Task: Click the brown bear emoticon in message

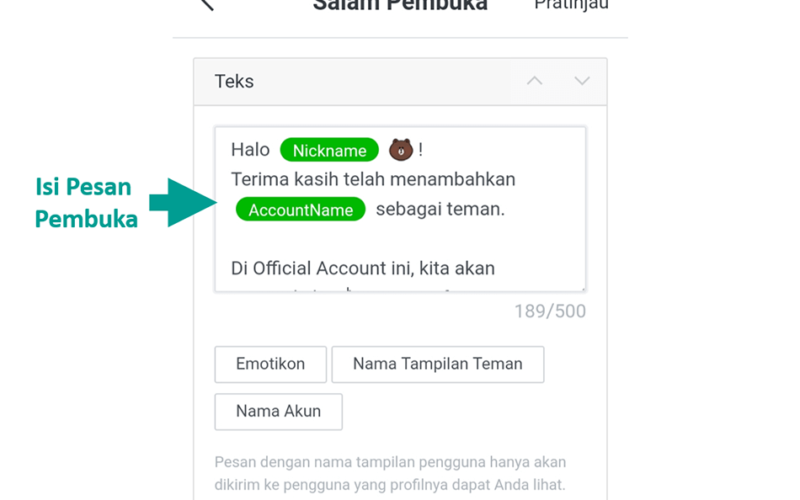Action: point(401,149)
